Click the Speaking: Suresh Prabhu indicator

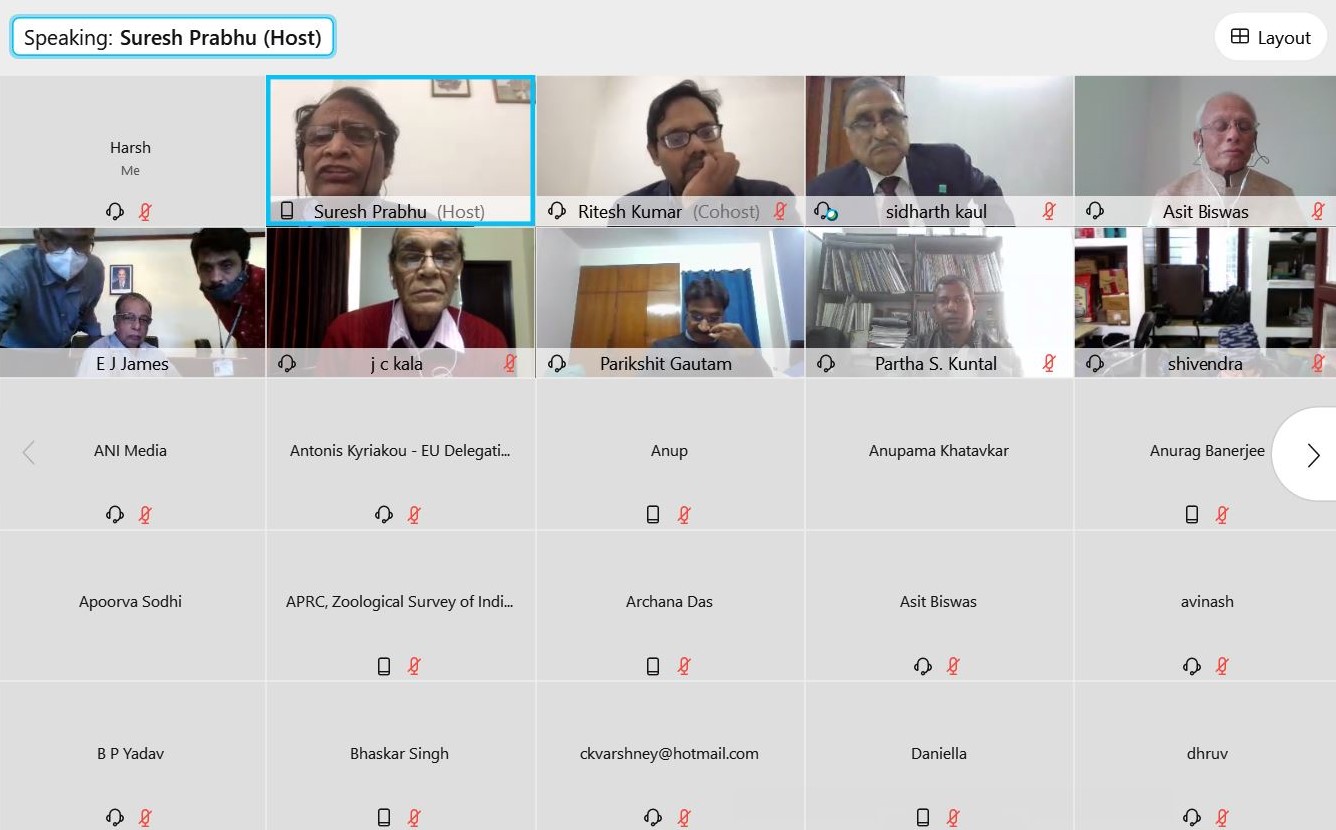(173, 38)
